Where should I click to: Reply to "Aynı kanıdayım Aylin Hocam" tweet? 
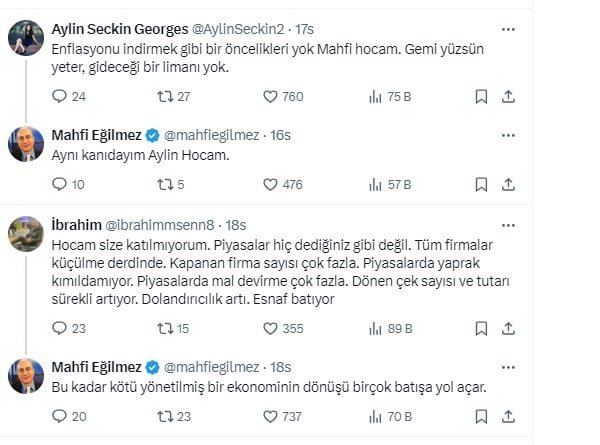tap(58, 184)
